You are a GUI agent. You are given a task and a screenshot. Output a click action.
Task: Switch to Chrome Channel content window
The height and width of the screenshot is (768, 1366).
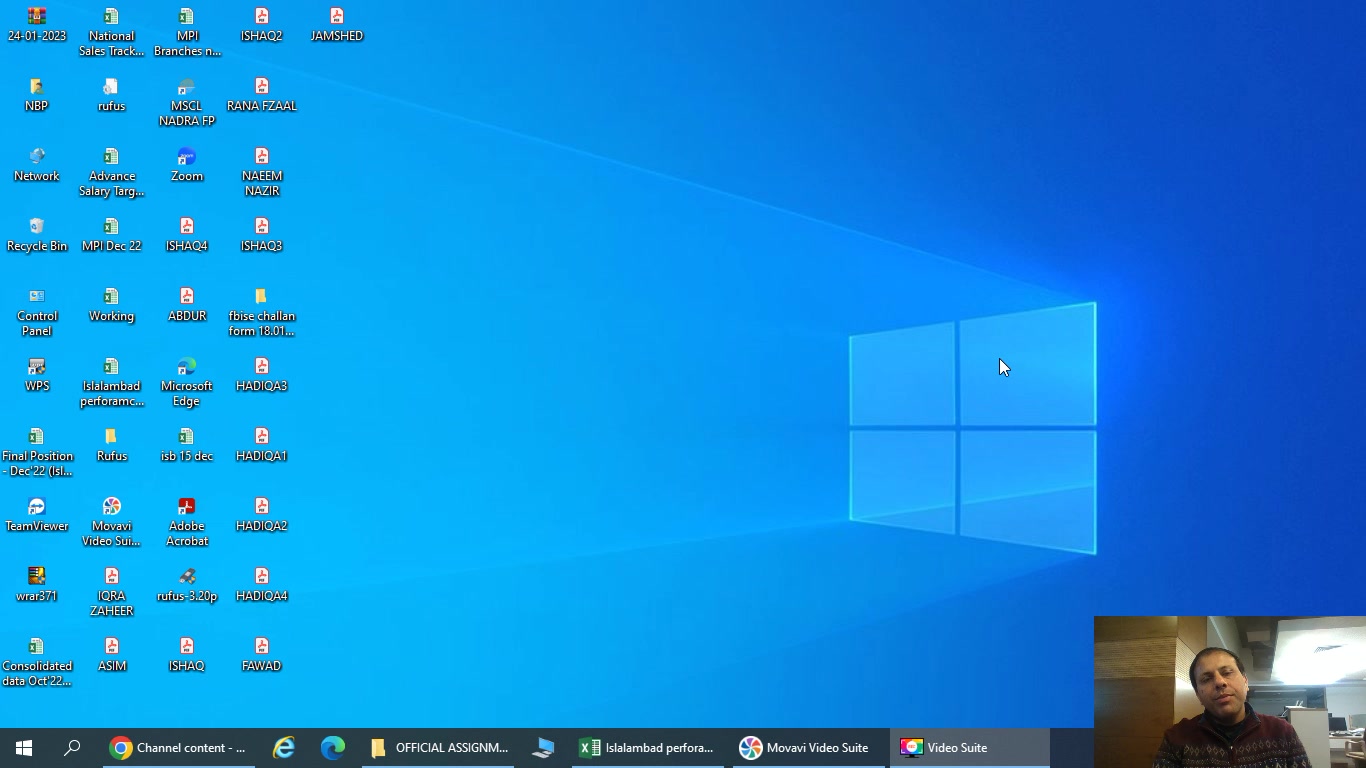pyautogui.click(x=179, y=748)
